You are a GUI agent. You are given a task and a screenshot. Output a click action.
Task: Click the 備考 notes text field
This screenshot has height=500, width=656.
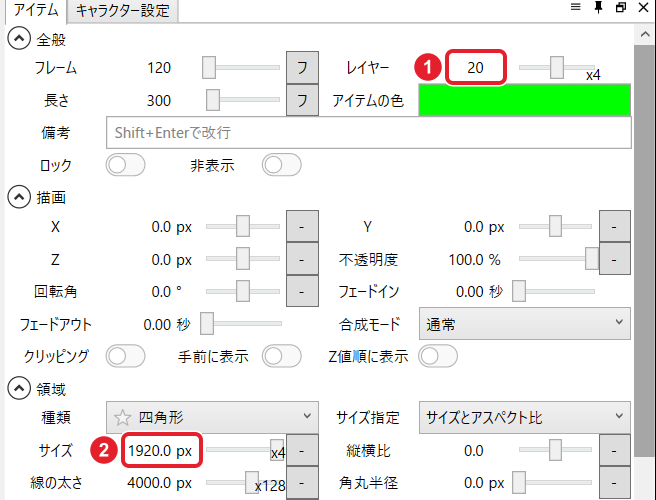[x=369, y=133]
